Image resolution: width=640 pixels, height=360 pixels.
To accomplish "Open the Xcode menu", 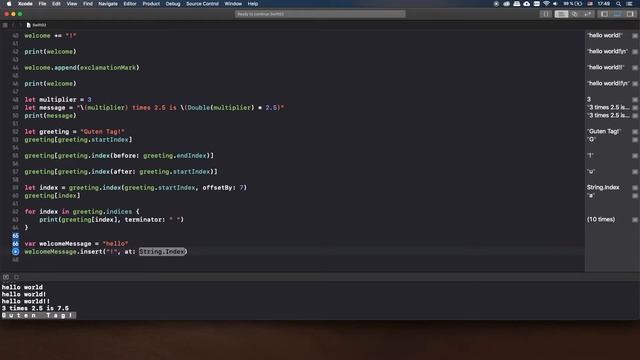I will click(x=25, y=4).
